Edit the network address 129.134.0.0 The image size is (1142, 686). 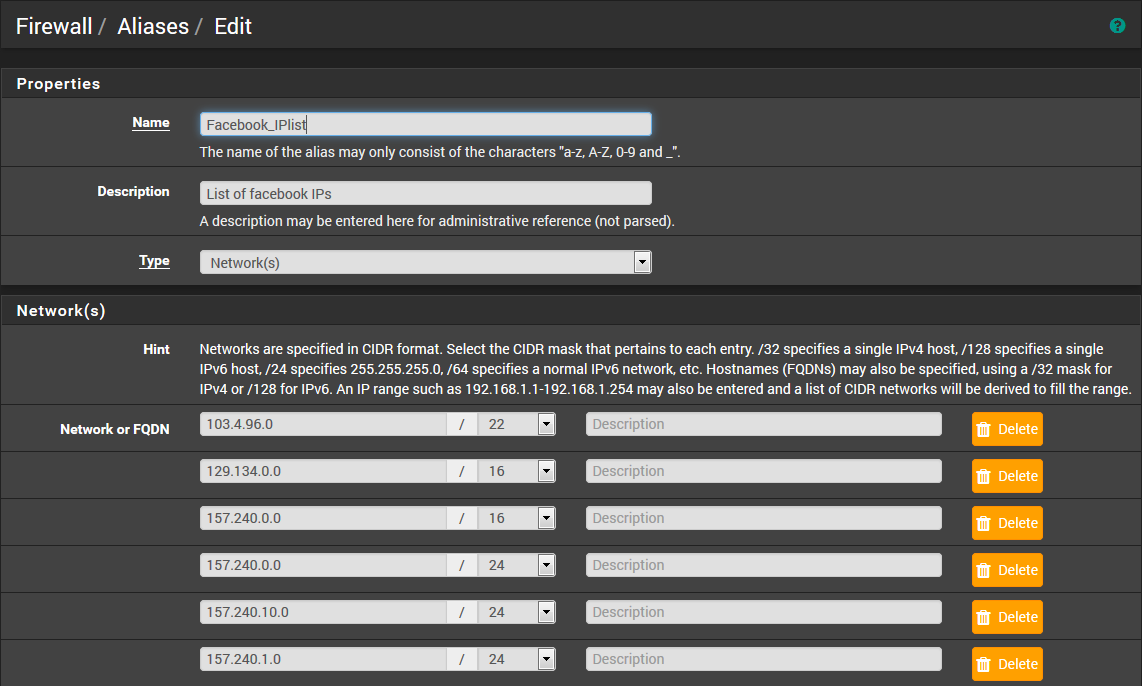[323, 471]
